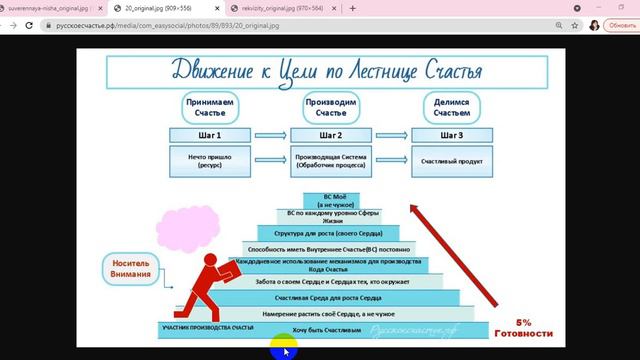Close the rekvizity_original.jpg tab
This screenshot has height=360, width=640.
click(334, 8)
